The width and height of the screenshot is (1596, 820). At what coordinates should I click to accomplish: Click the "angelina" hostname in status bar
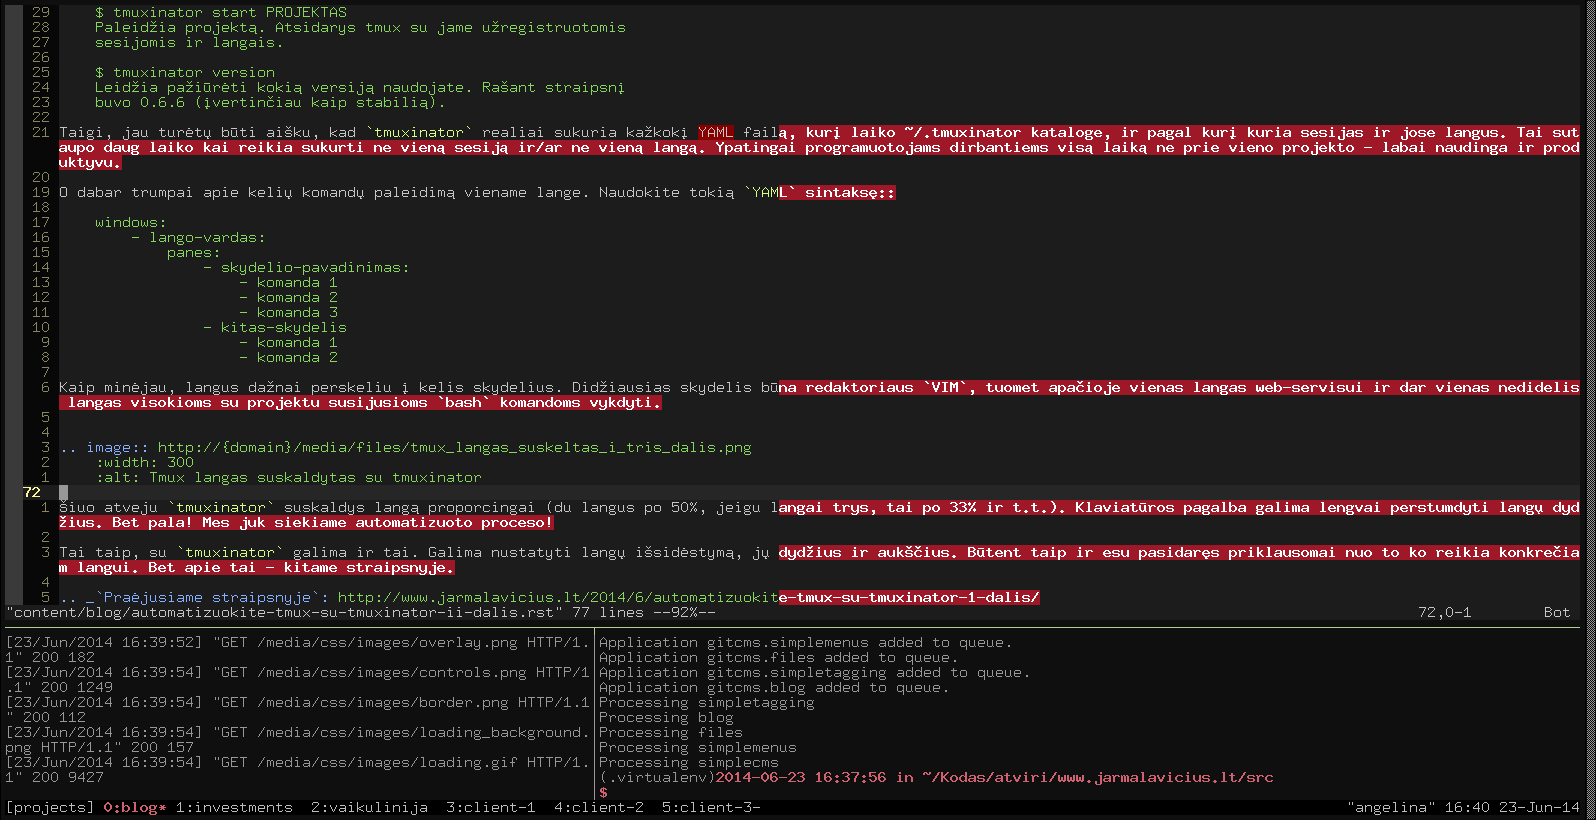[1391, 807]
